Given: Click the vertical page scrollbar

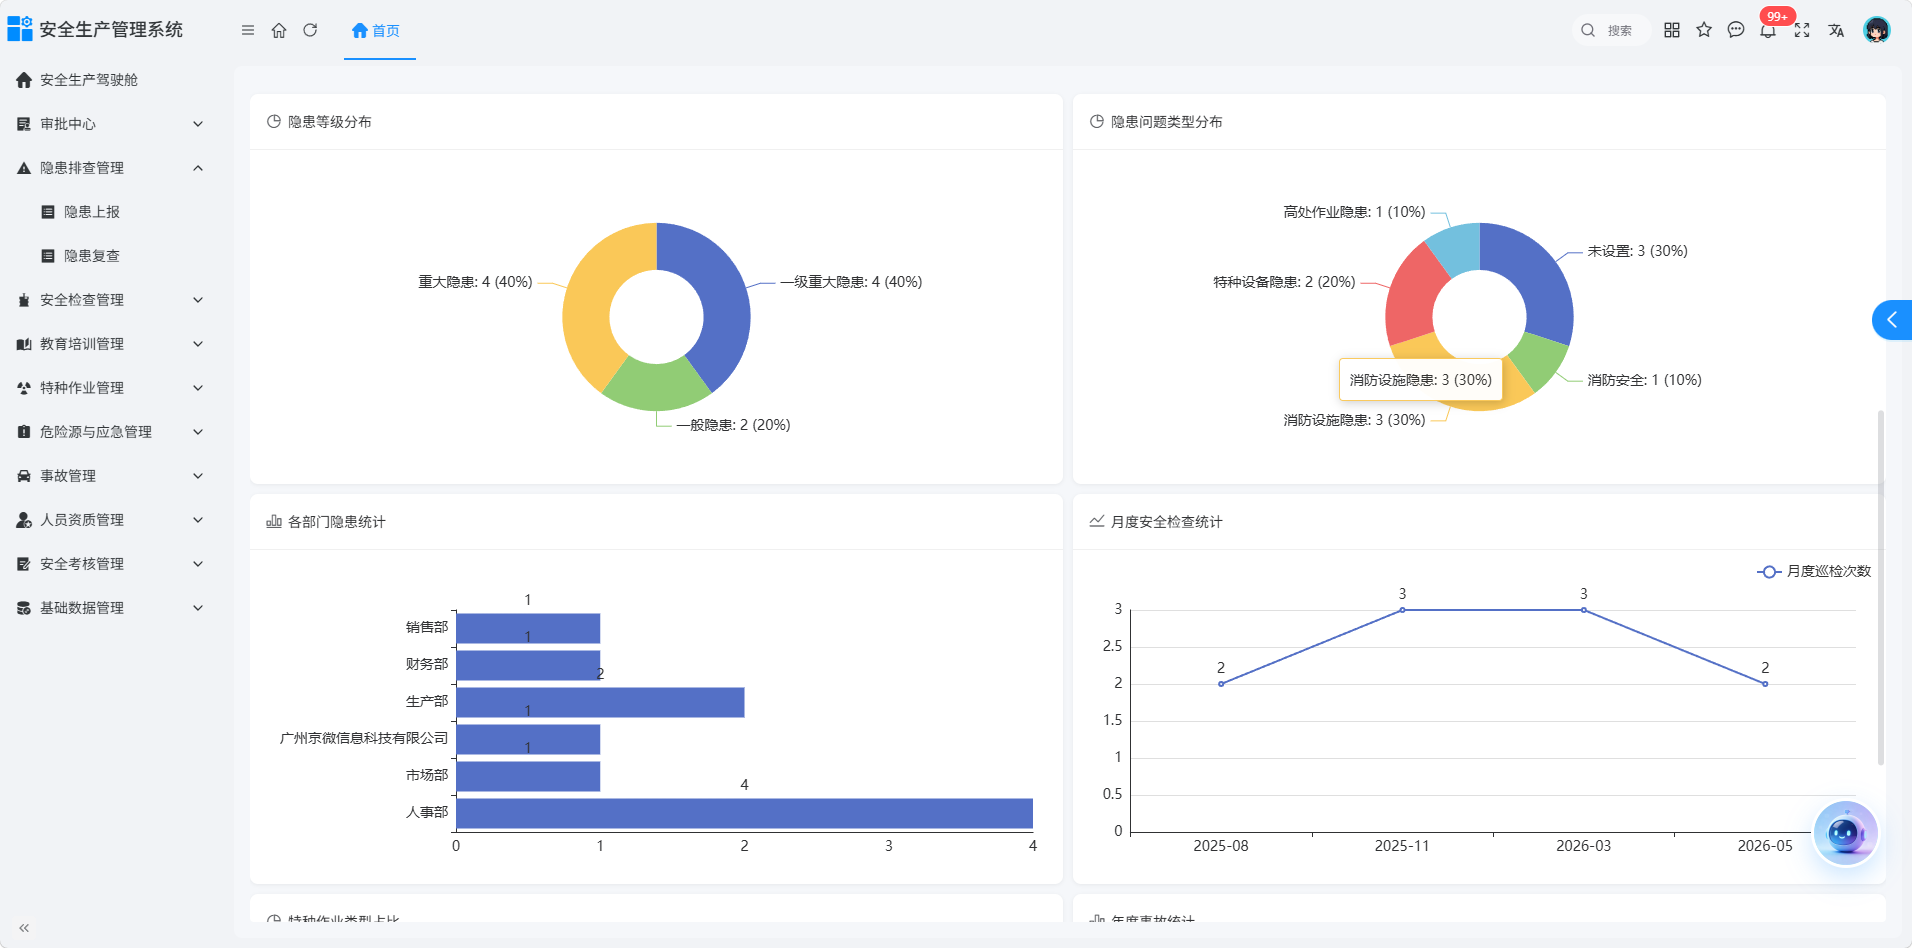Looking at the screenshot, I should click(1880, 587).
